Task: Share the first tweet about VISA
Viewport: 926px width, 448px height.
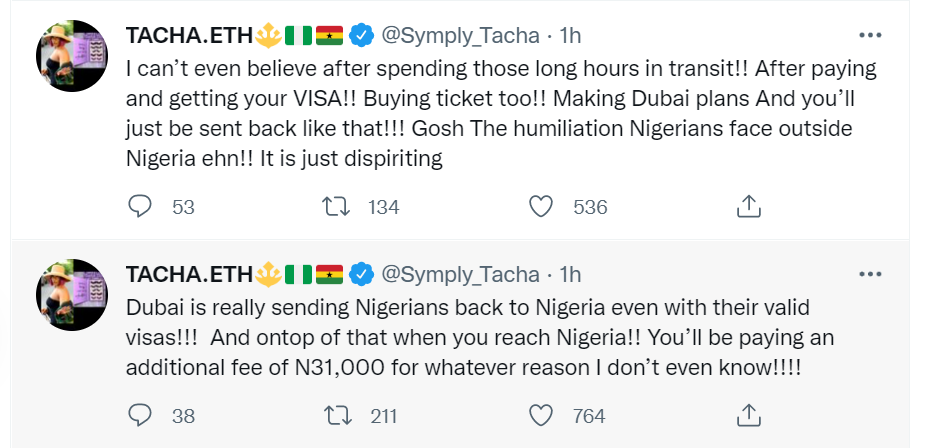Action: tap(748, 207)
